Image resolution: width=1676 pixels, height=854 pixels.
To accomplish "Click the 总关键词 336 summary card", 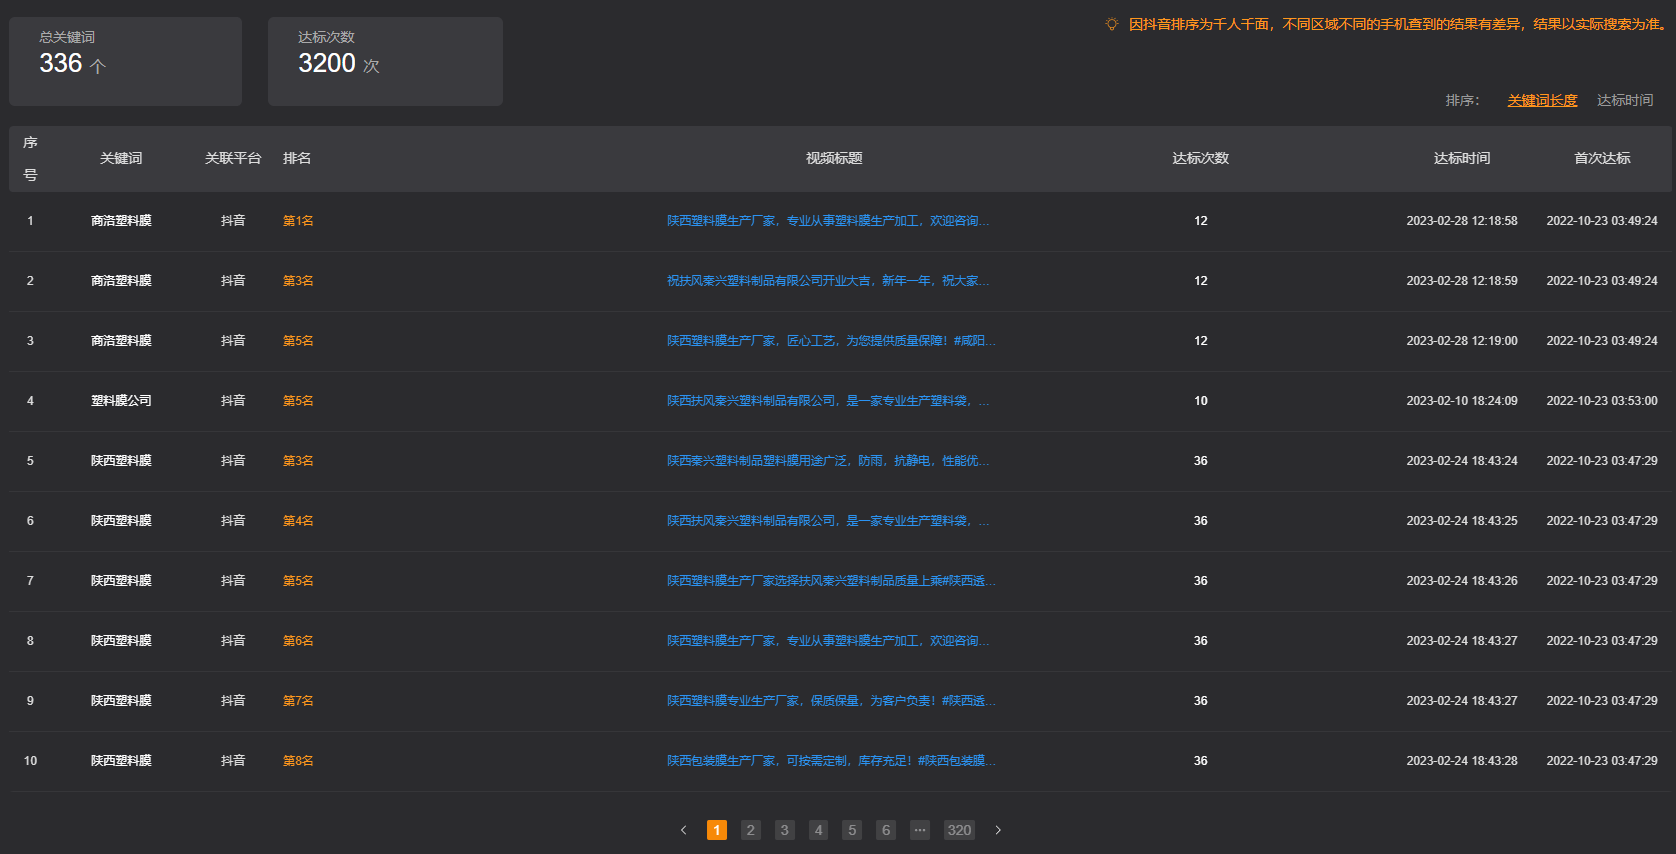I will 125,61.
